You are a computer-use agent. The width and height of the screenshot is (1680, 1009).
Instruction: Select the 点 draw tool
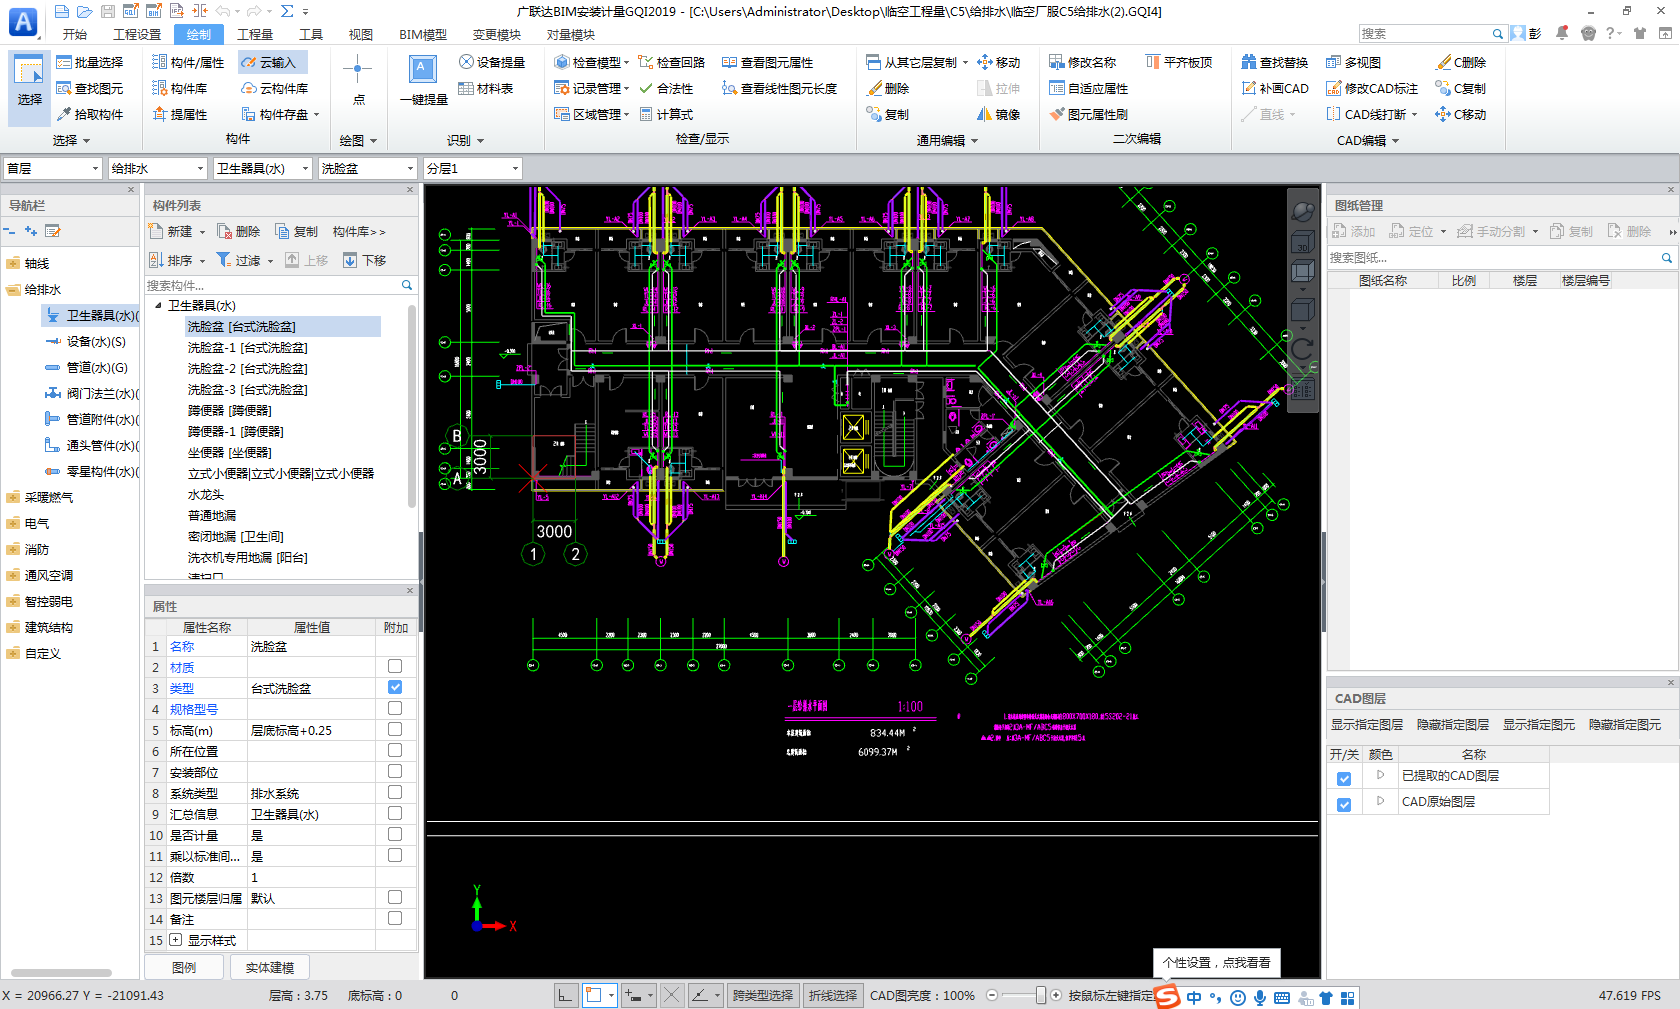[x=358, y=80]
